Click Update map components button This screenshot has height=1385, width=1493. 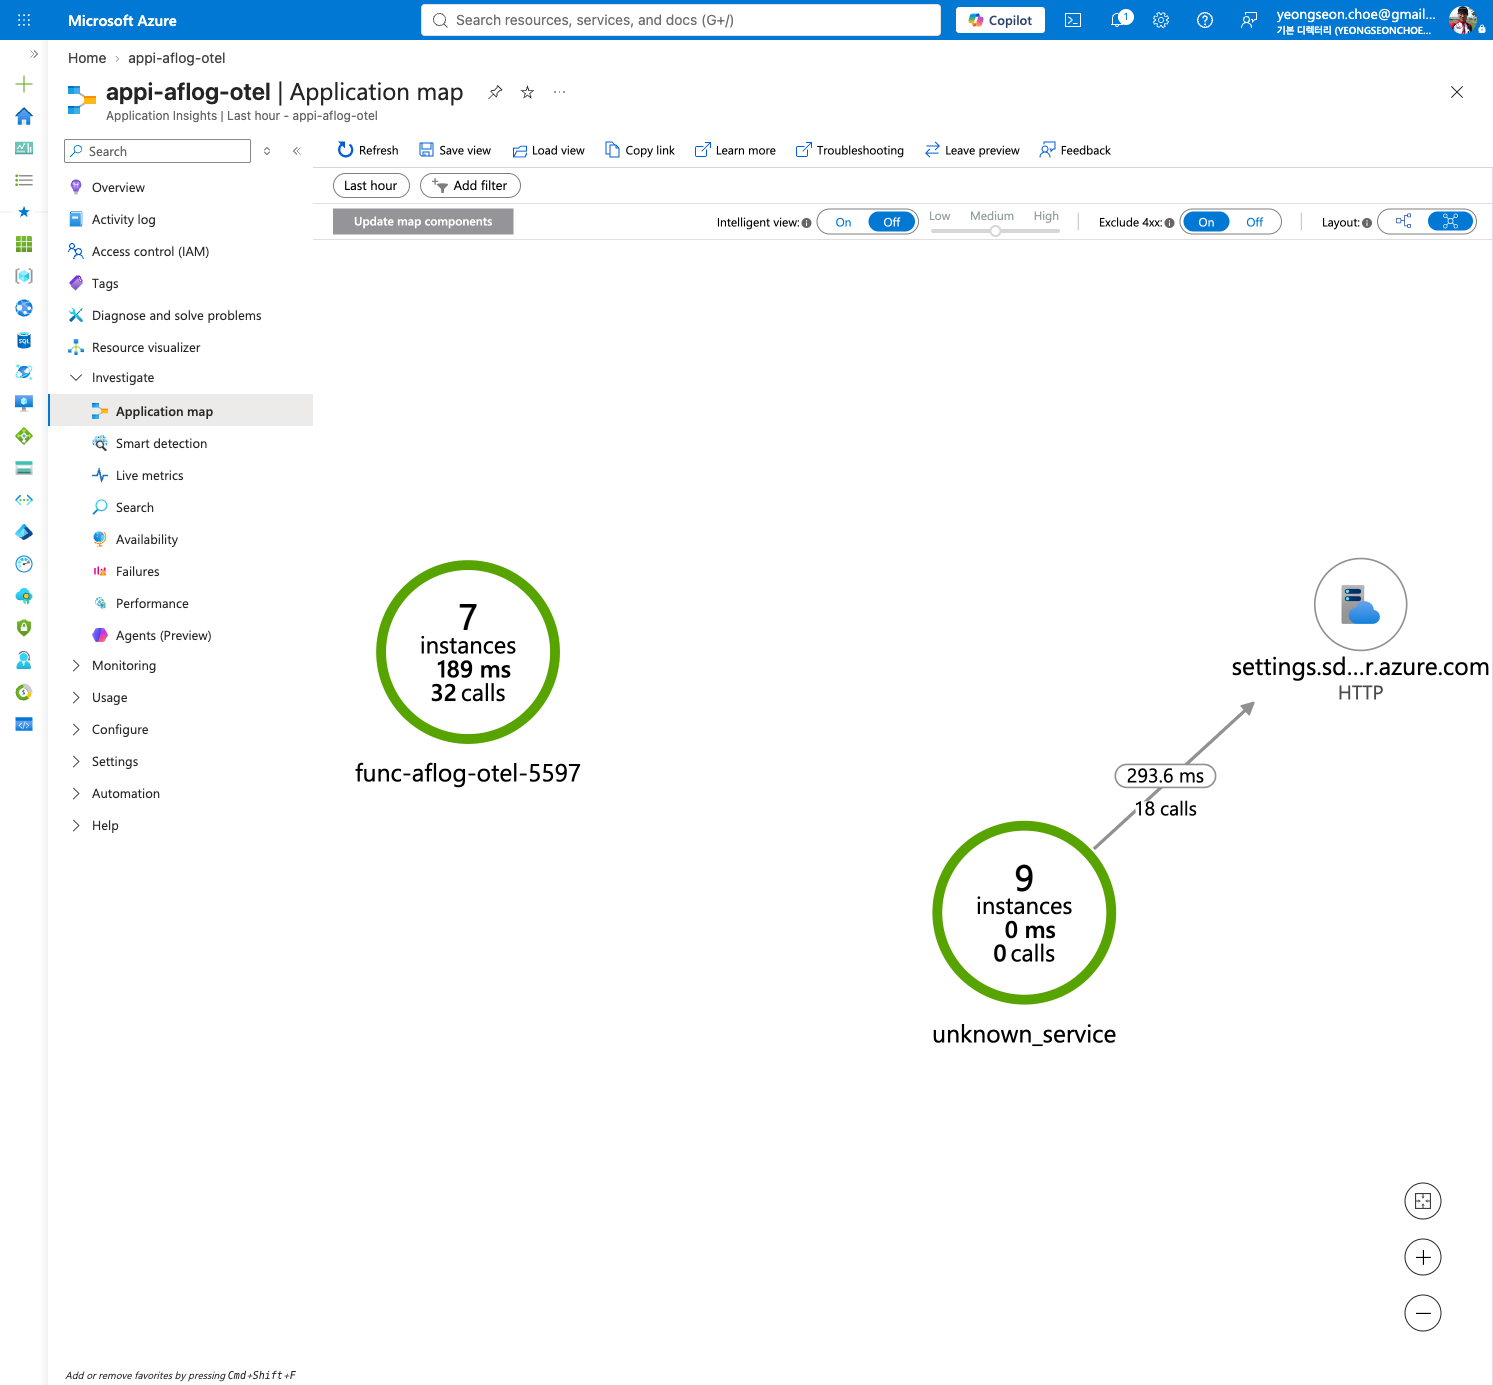click(x=423, y=222)
